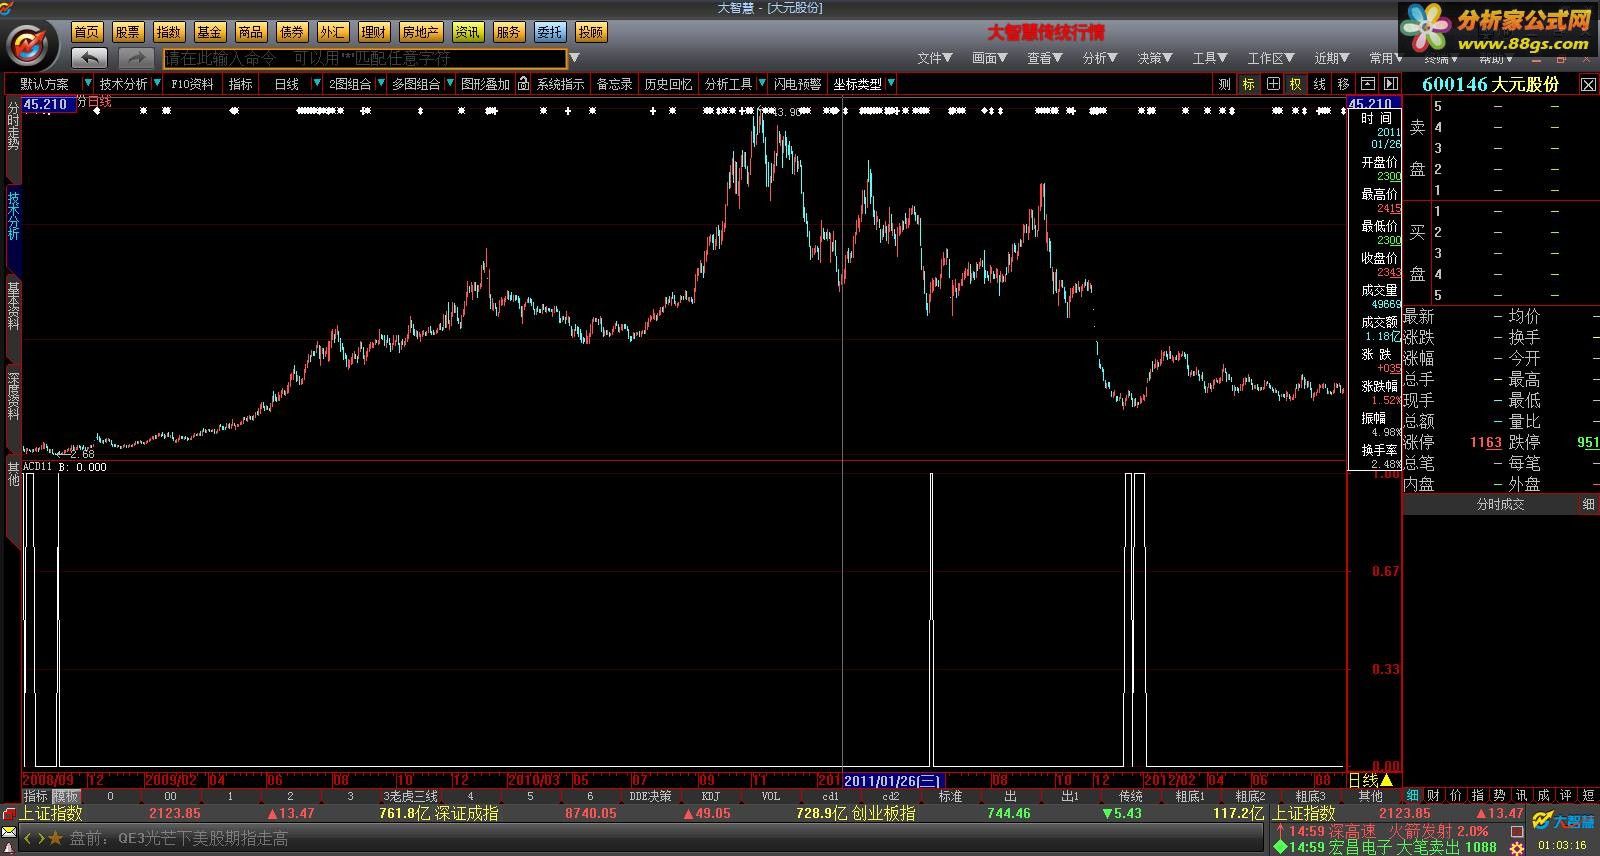This screenshot has width=1600, height=856.
Task: Open the 画面 menu
Action: tap(990, 58)
